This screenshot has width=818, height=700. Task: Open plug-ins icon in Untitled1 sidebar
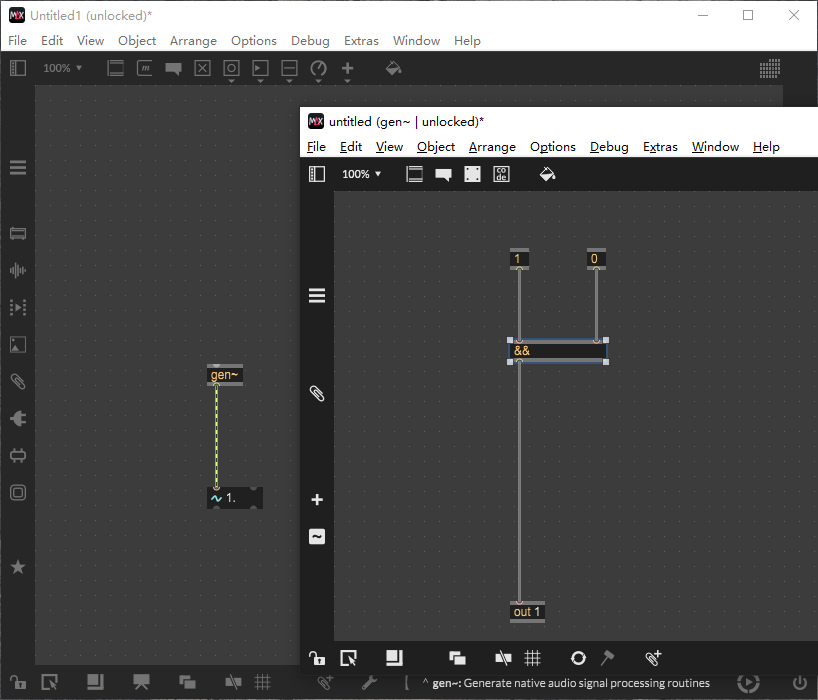pos(18,418)
